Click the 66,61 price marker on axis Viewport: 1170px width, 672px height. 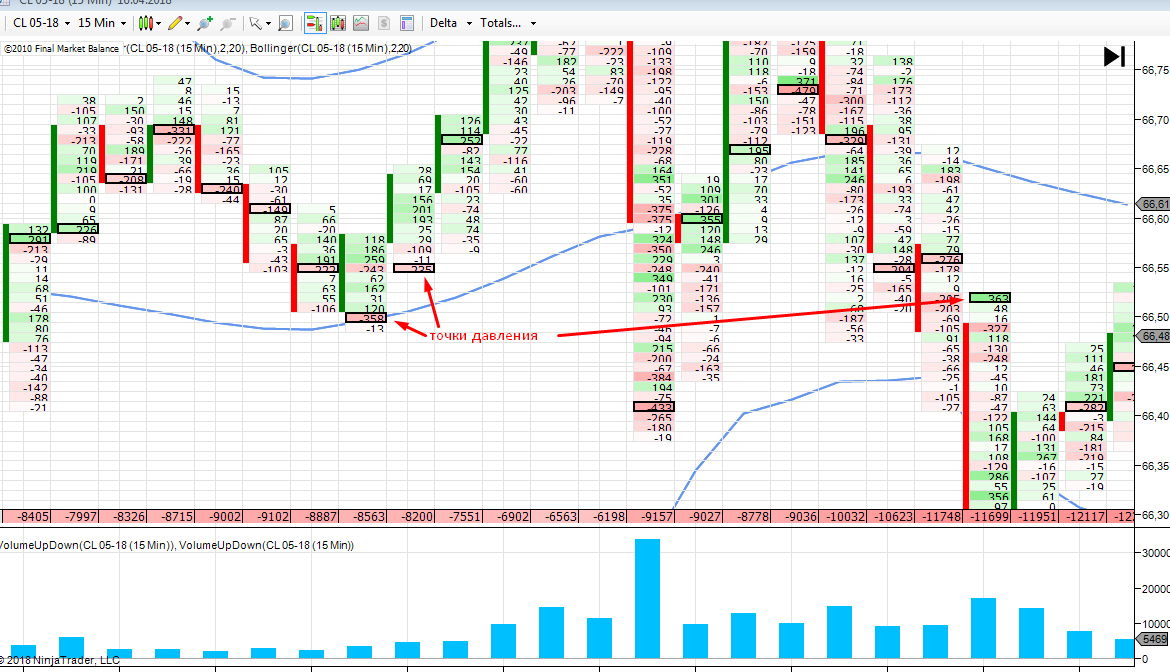click(1154, 204)
